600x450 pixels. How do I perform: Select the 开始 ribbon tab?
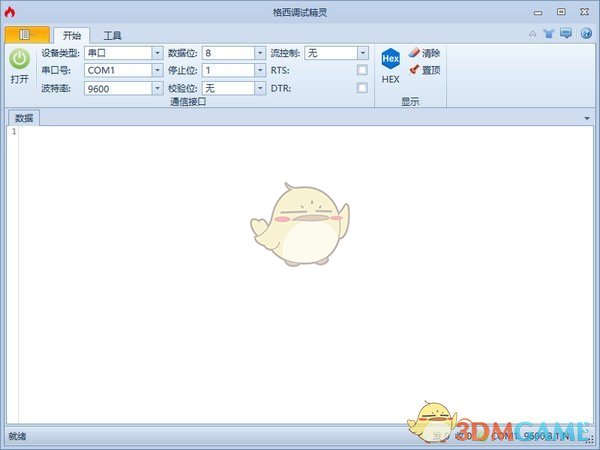point(71,35)
